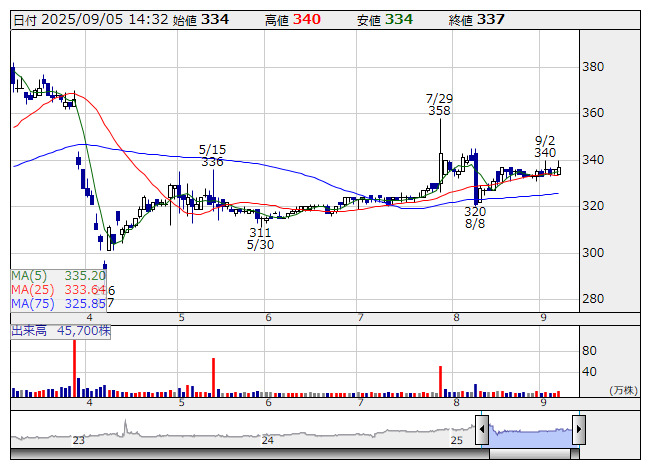Click the 日付 2025/09/05 14:32 timestamp
653x470 pixels.
[x=90, y=20]
